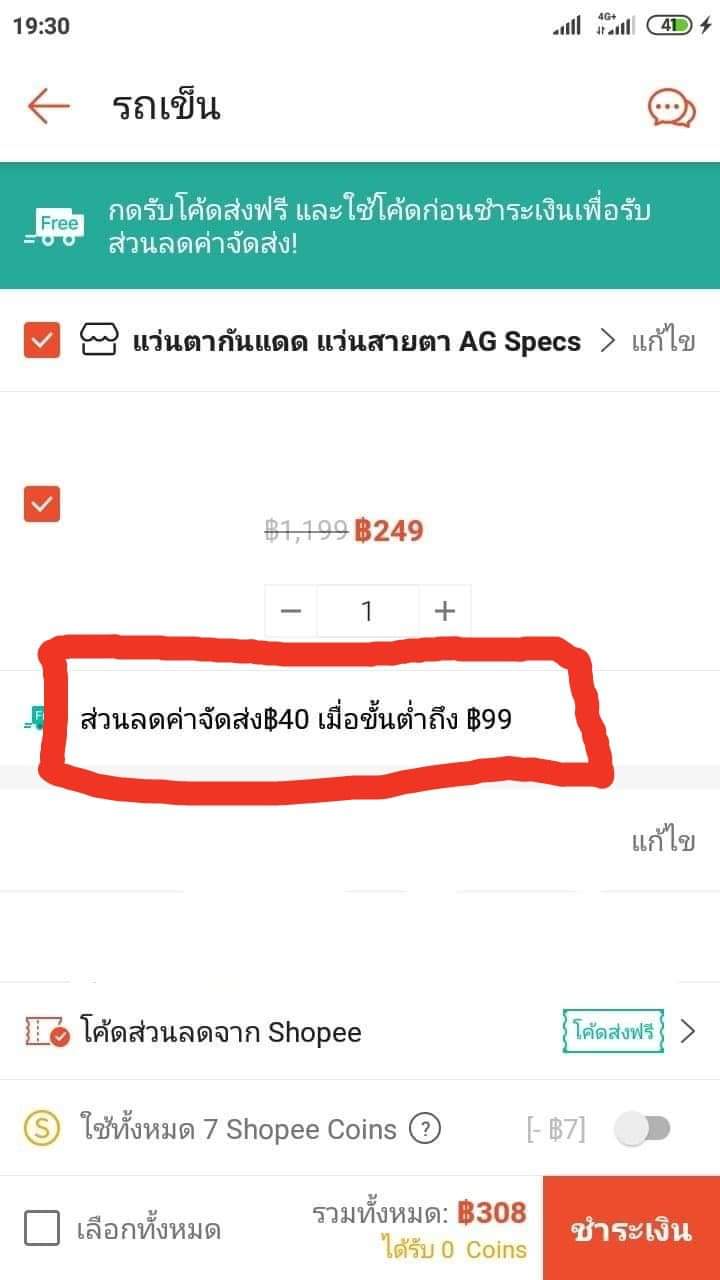Check the เลือกทั้งหมด select-all checkbox
This screenshot has height=1280, width=720.
coord(42,1228)
